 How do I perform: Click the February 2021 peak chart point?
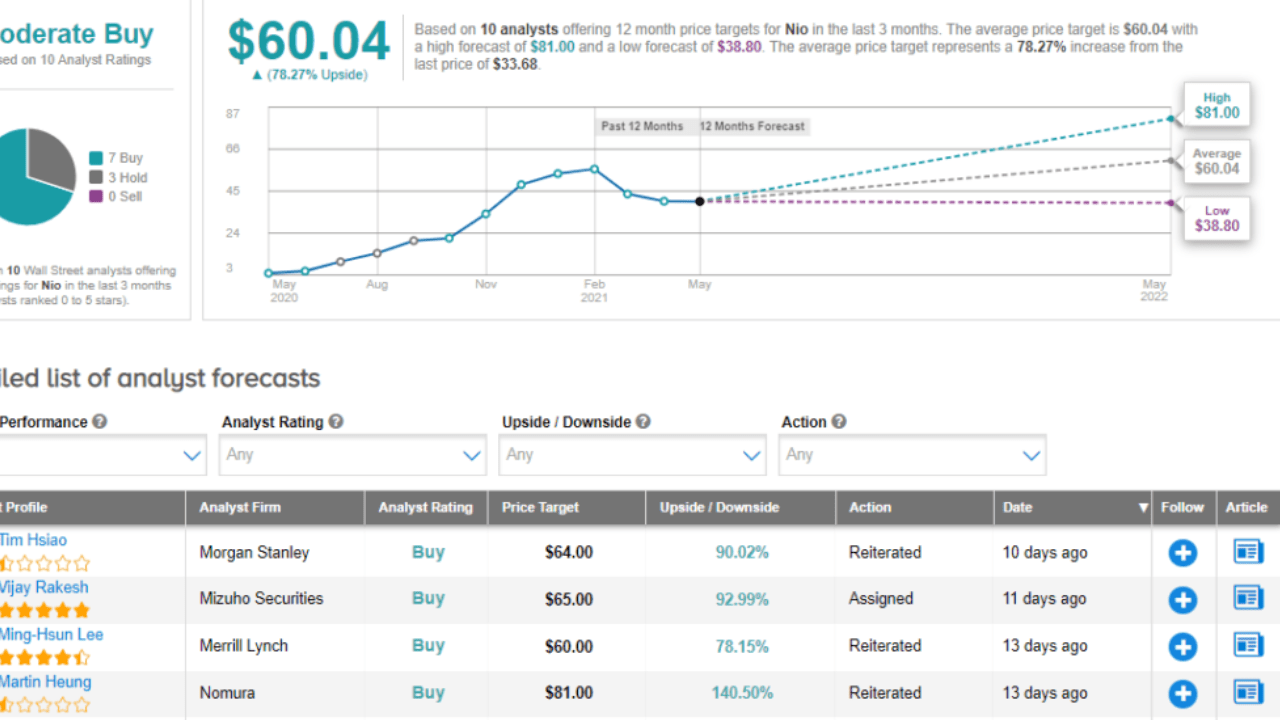594,169
